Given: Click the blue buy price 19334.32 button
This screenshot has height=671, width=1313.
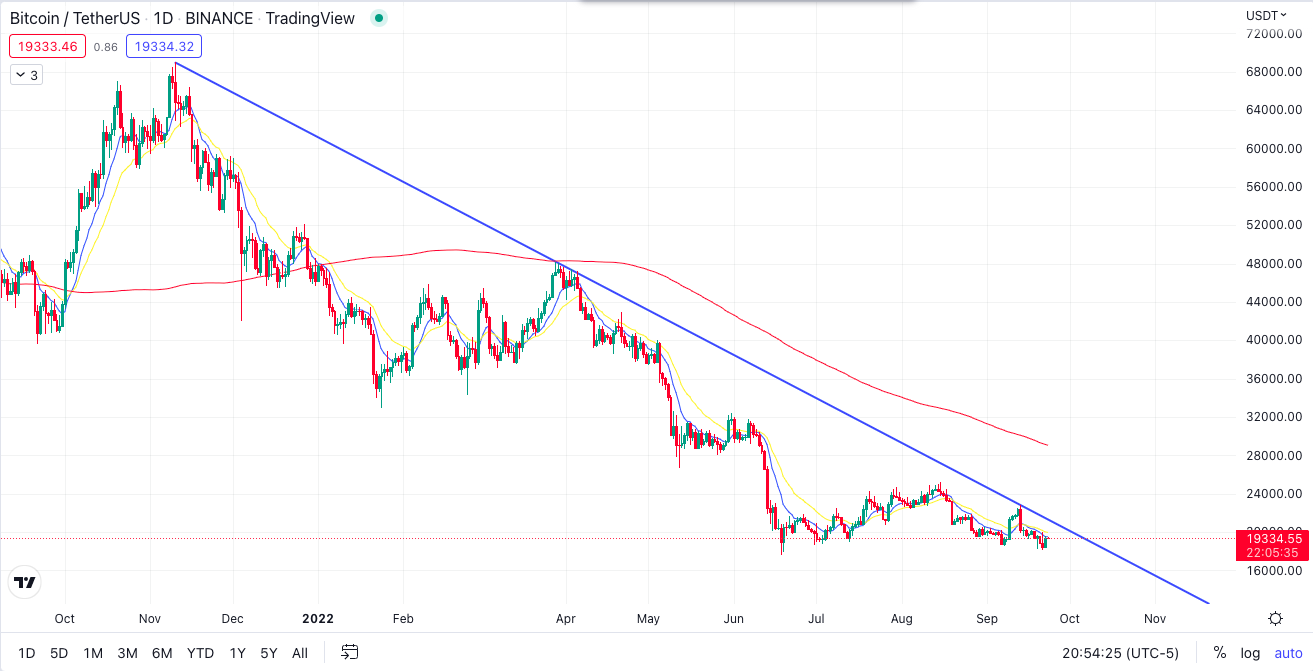Looking at the screenshot, I should coord(164,46).
